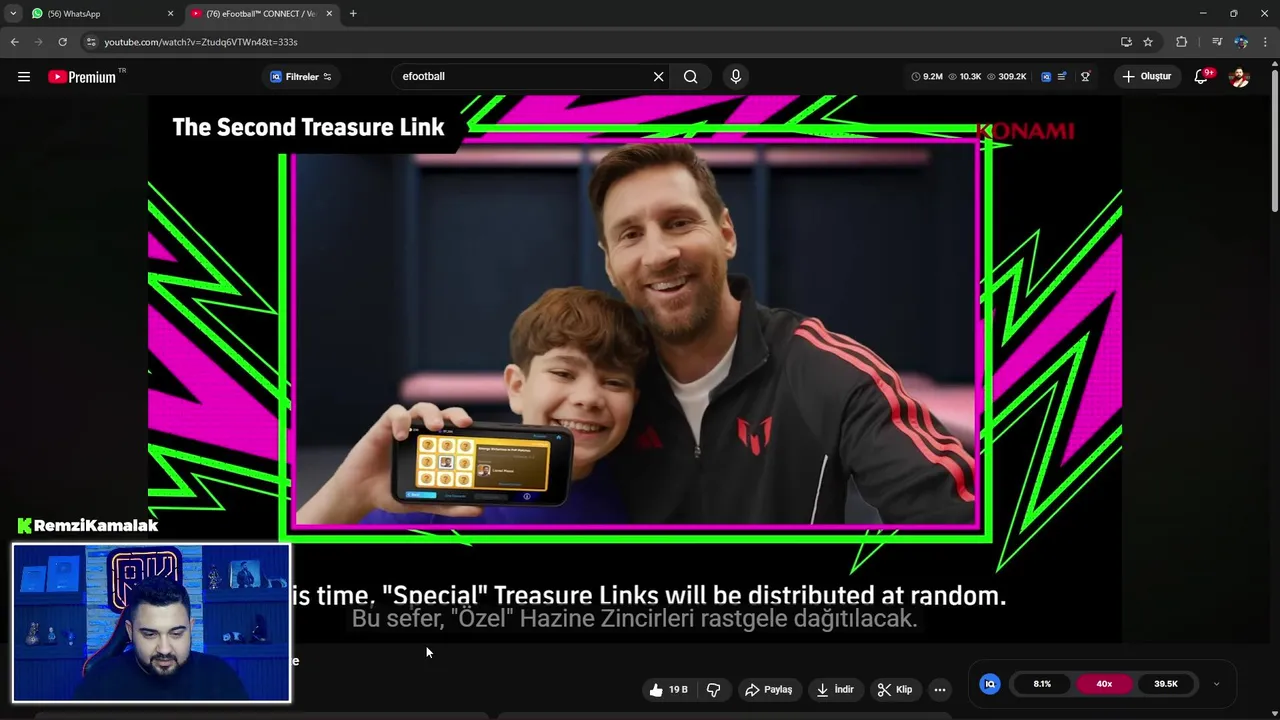
Task: Open the YouTube hamburger guide menu
Action: [24, 77]
